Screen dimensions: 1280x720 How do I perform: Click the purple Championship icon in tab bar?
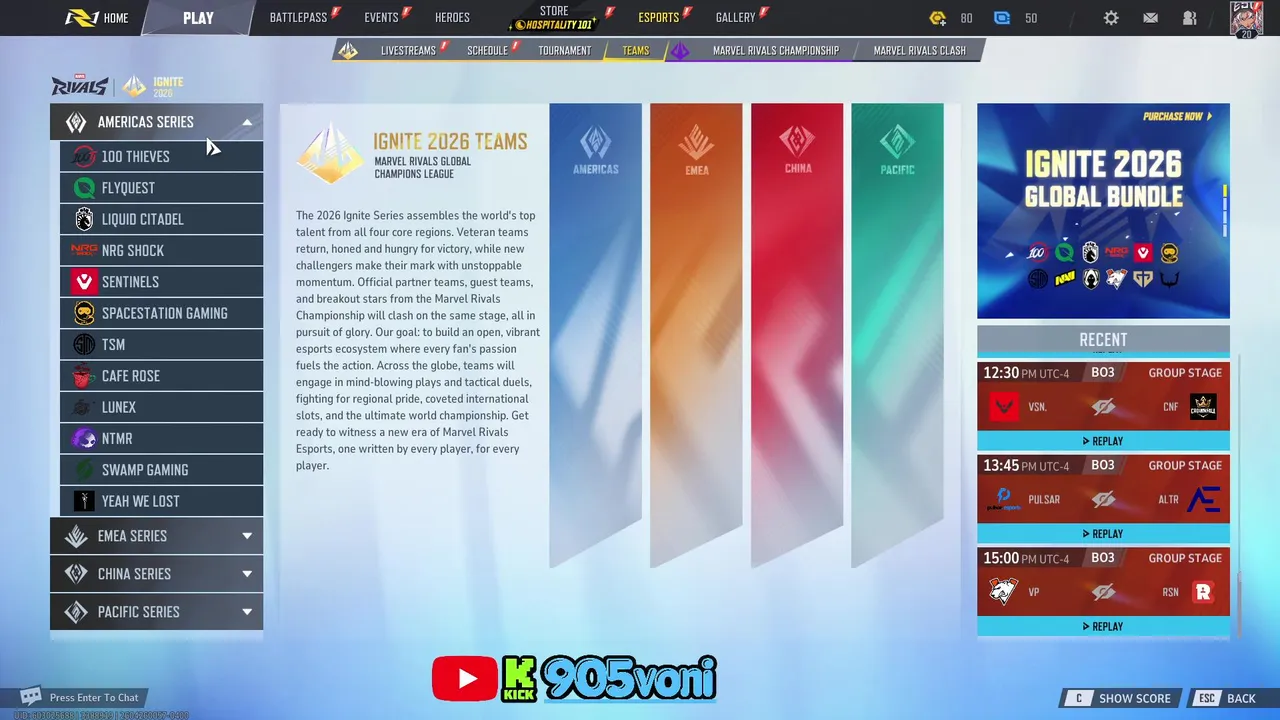point(680,50)
